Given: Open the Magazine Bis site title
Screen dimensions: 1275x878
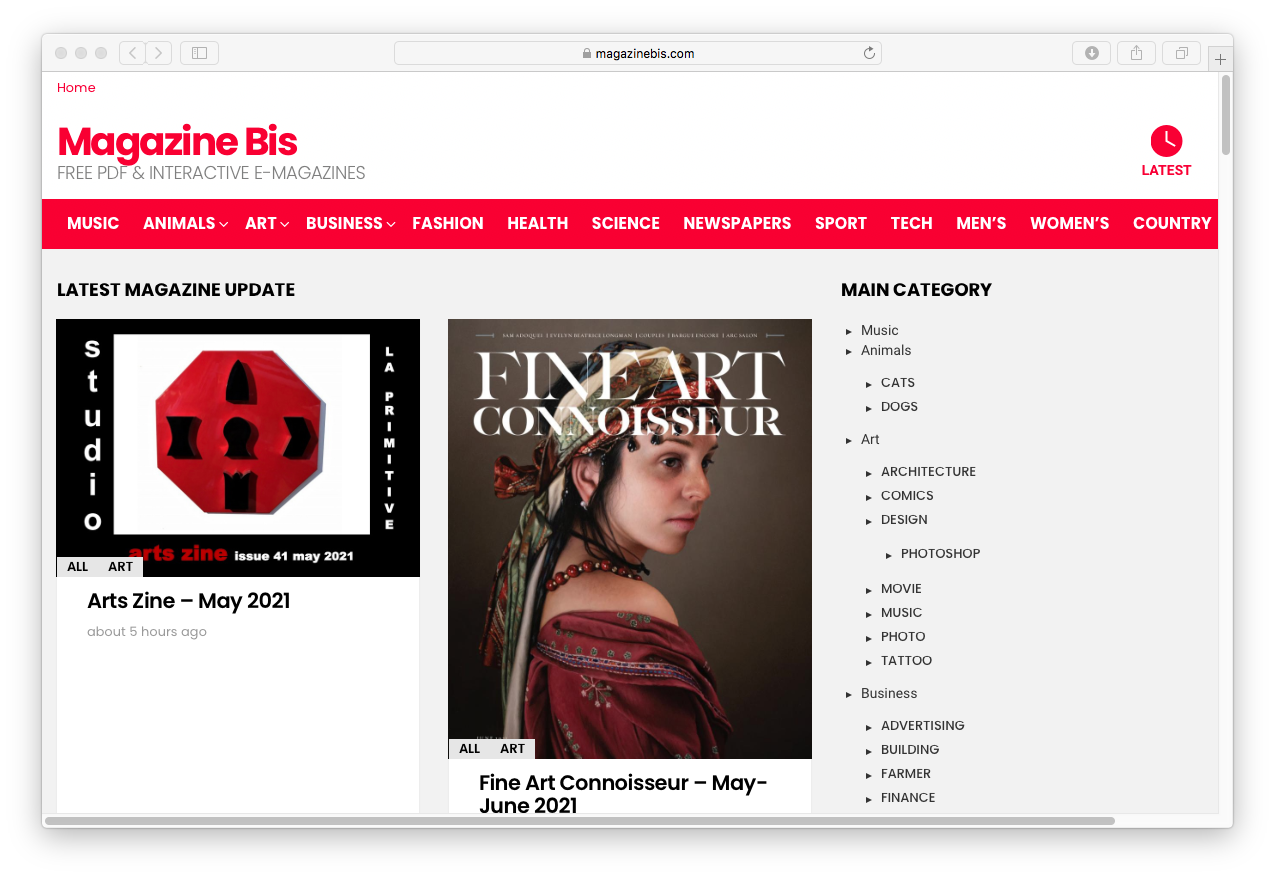Looking at the screenshot, I should 177,142.
